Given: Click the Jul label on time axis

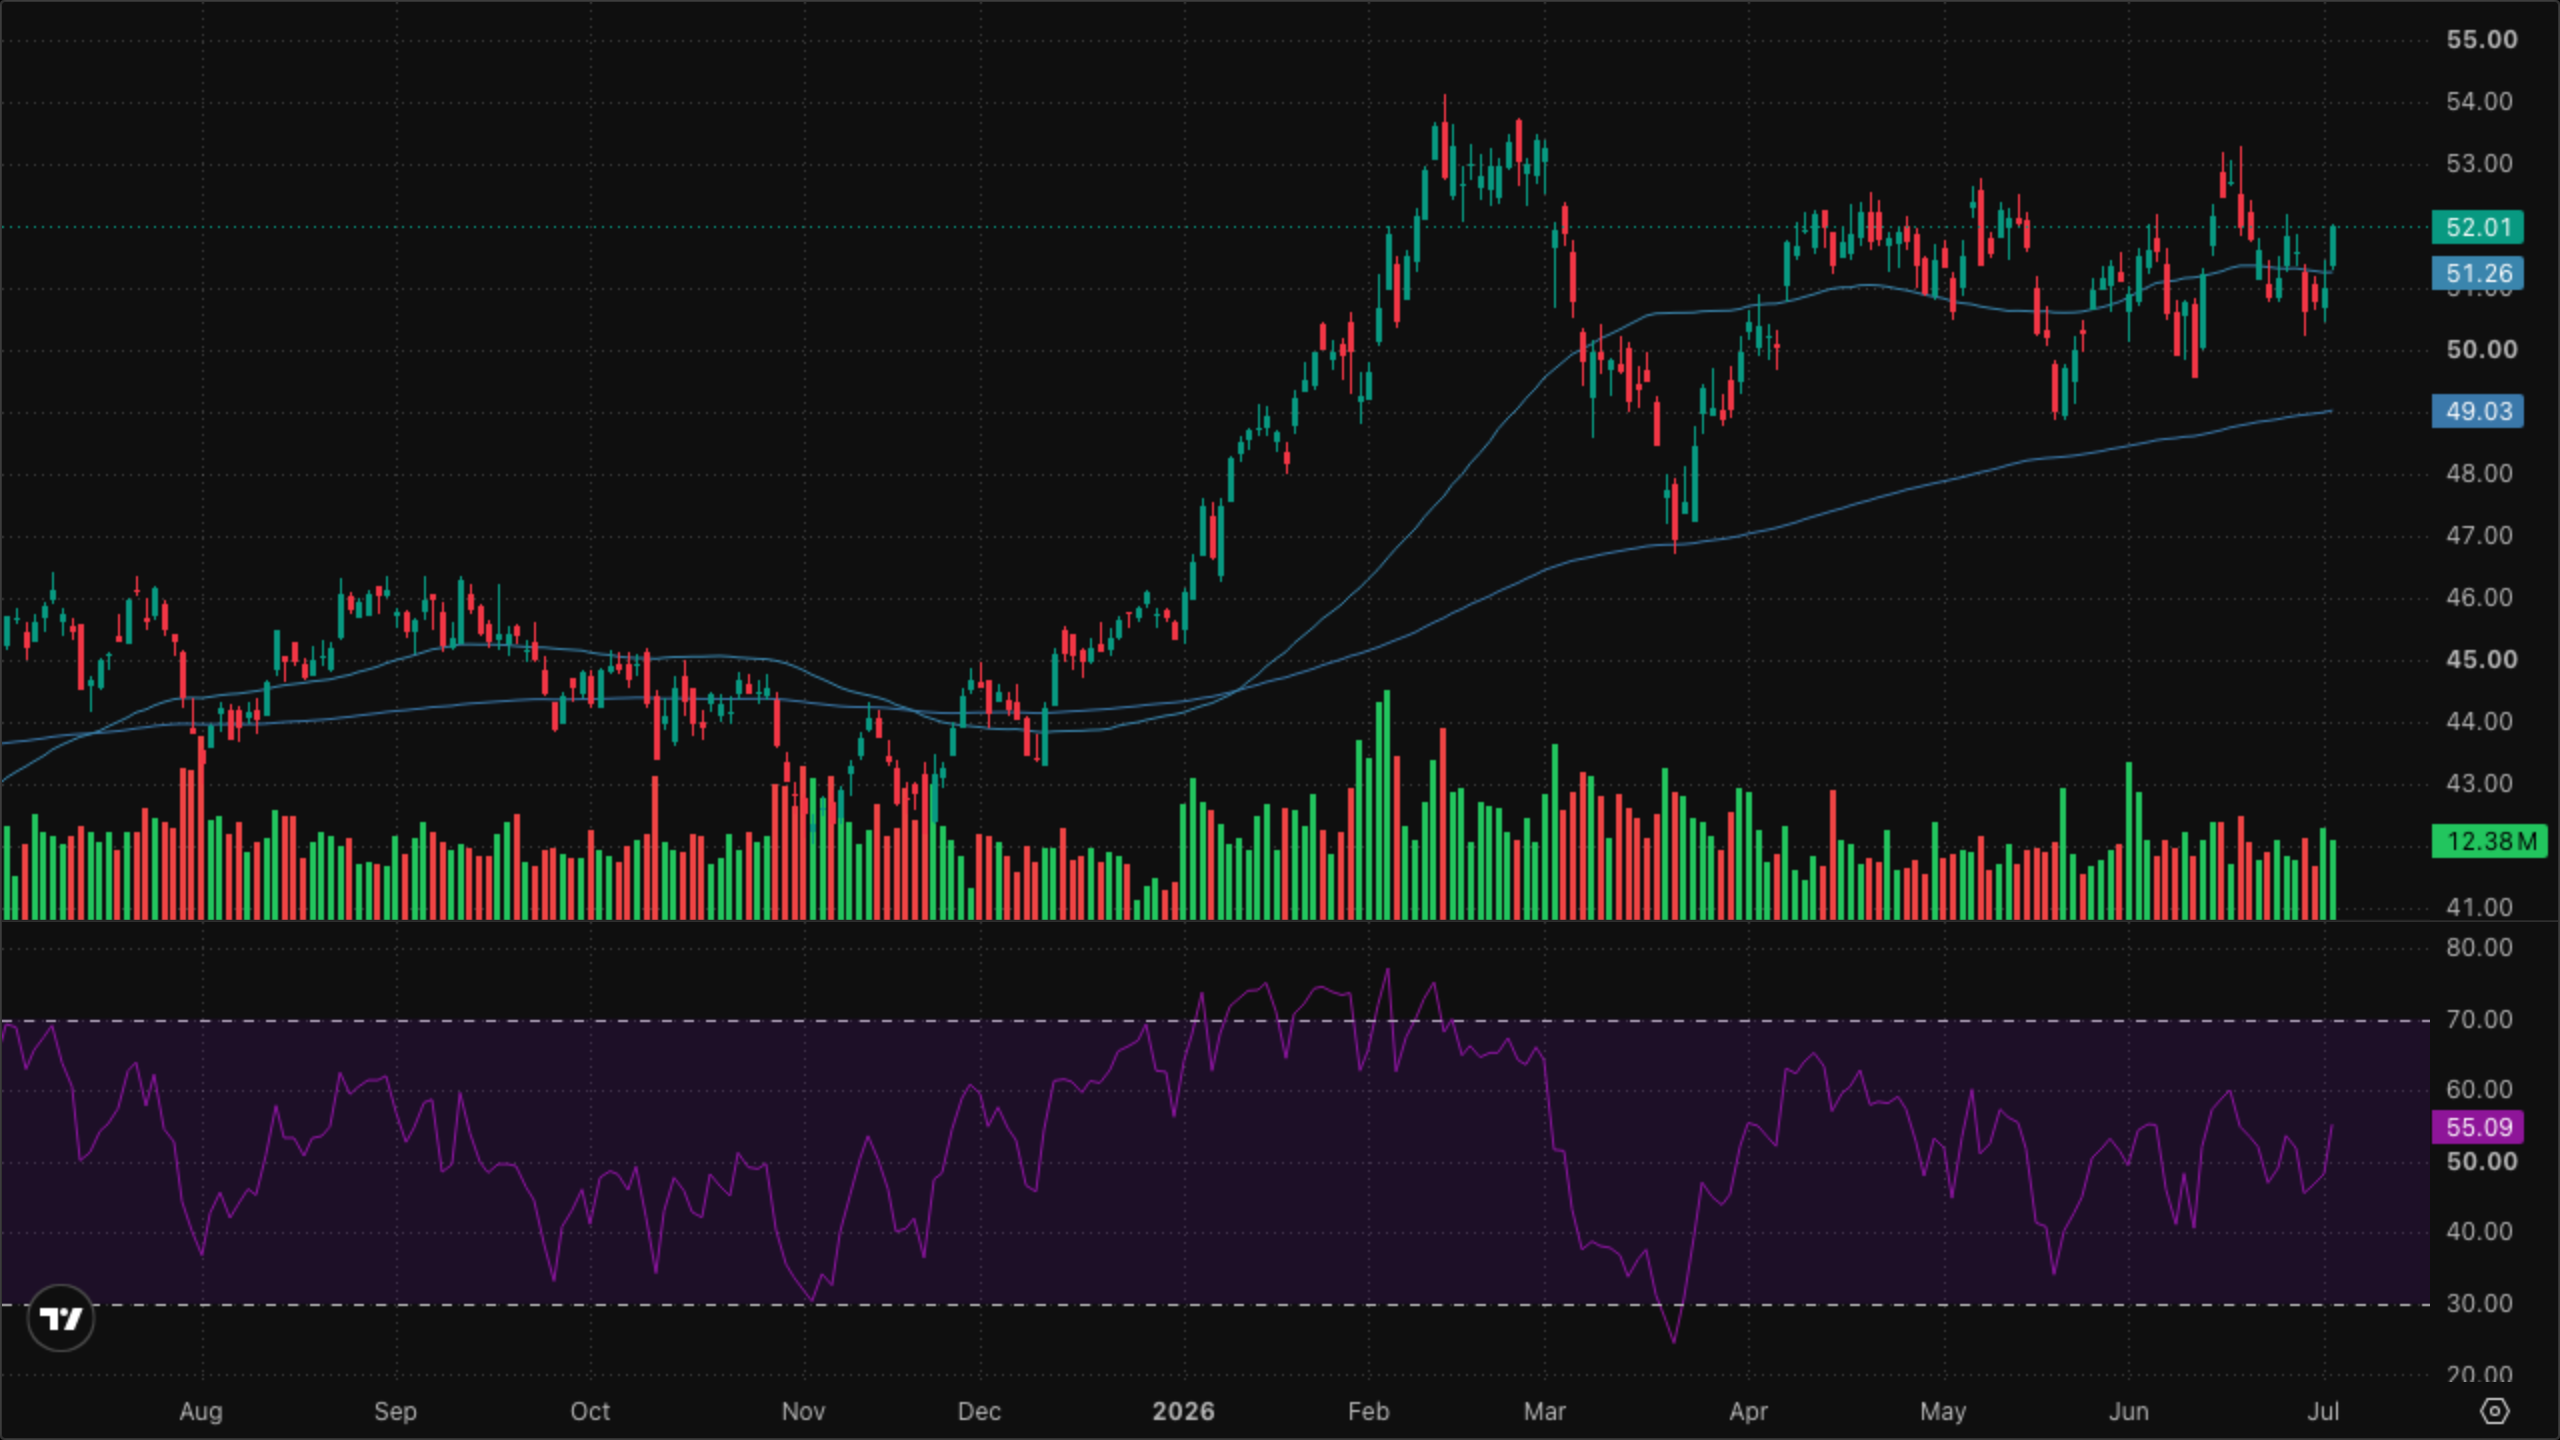Looking at the screenshot, I should point(2323,1411).
